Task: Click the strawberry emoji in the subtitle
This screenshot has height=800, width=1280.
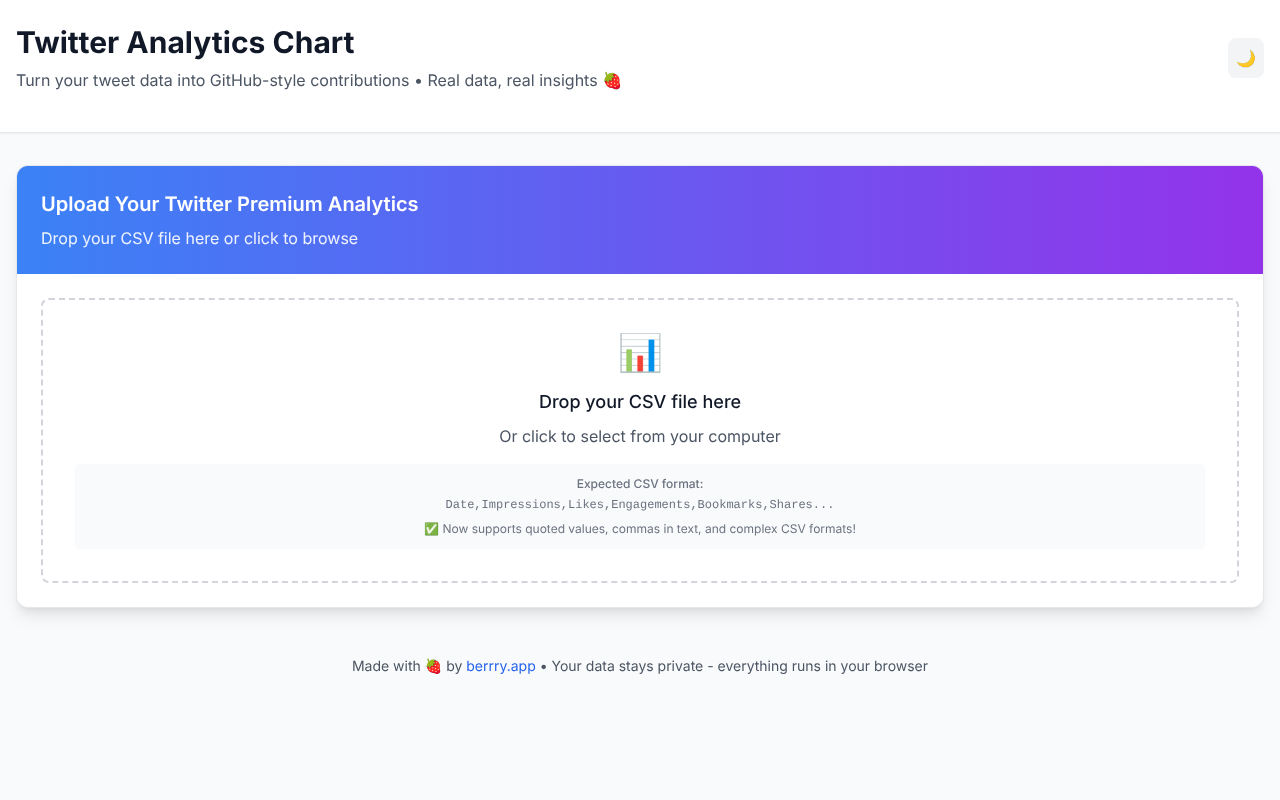Action: pyautogui.click(x=613, y=80)
